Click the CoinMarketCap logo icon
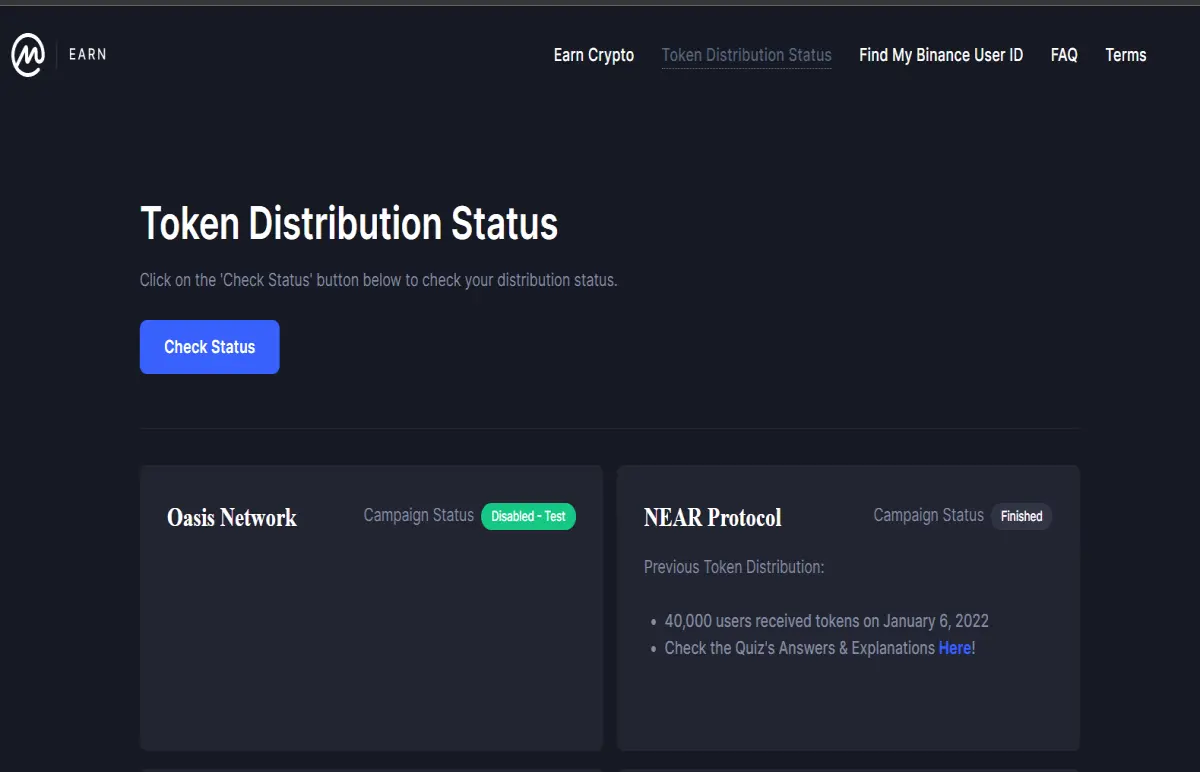This screenshot has height=772, width=1200. (x=28, y=55)
